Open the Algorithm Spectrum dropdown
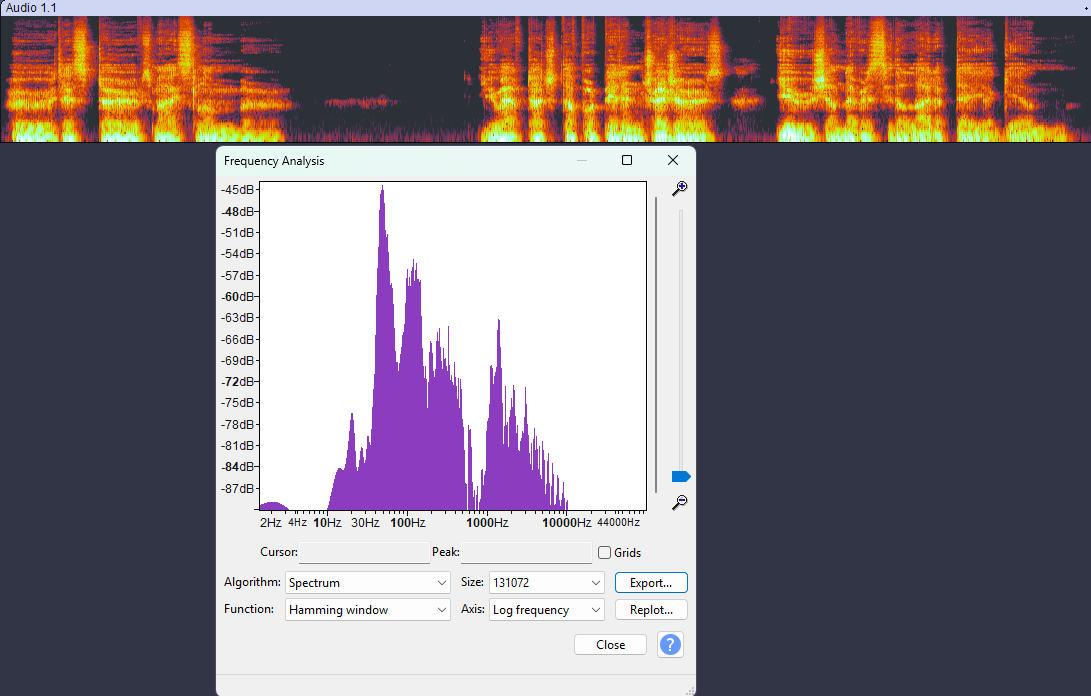 (x=367, y=583)
